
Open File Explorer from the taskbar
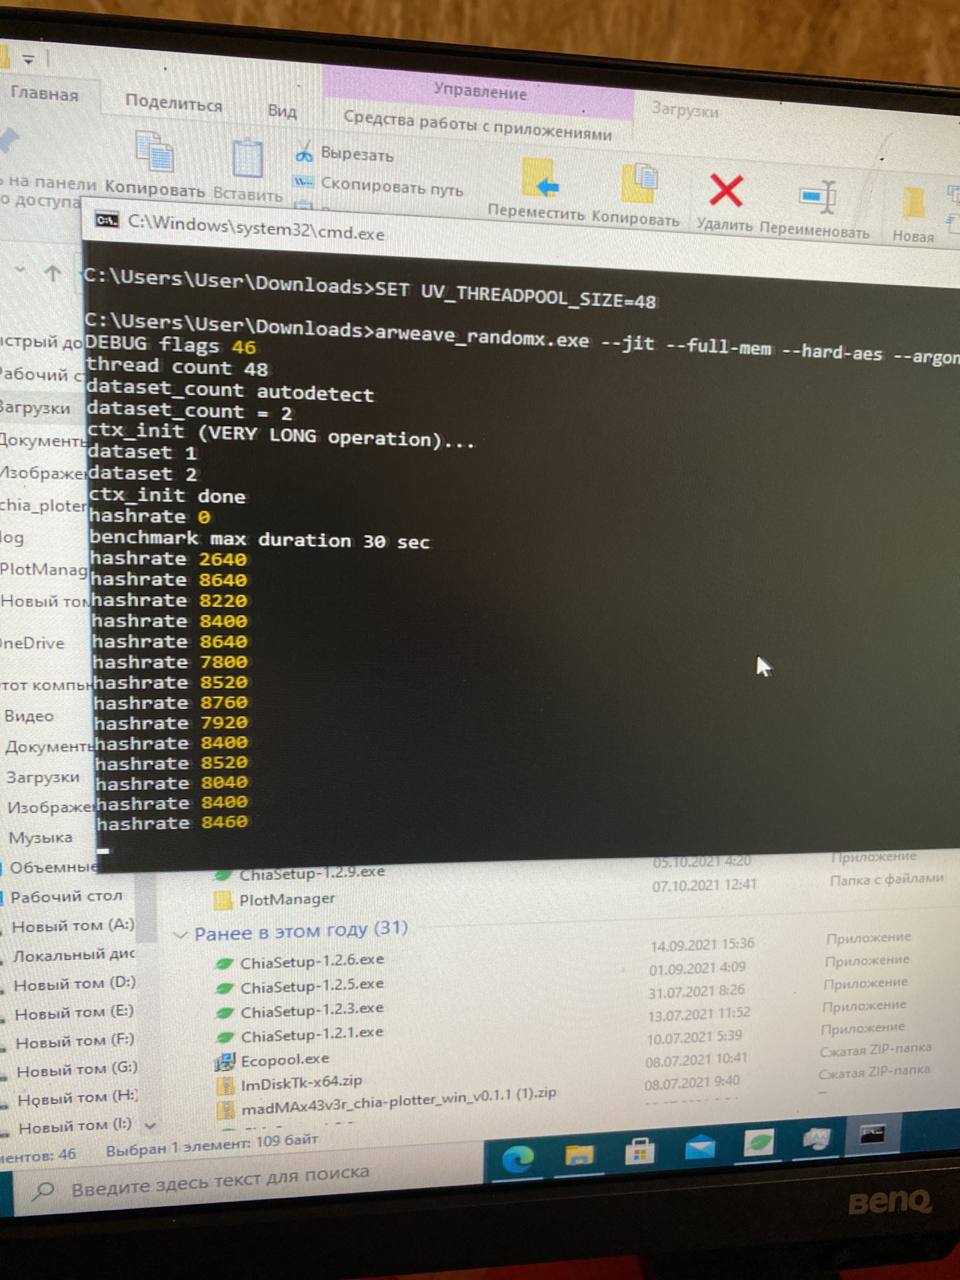(x=579, y=1155)
